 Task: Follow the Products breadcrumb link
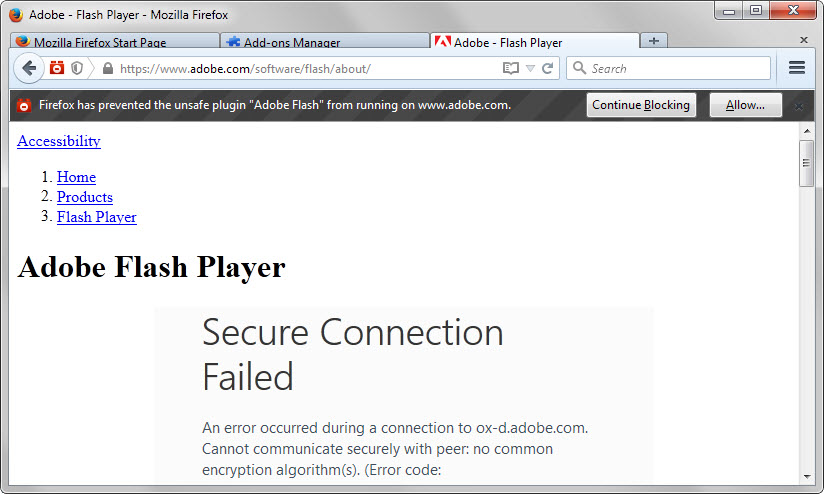[x=85, y=197]
